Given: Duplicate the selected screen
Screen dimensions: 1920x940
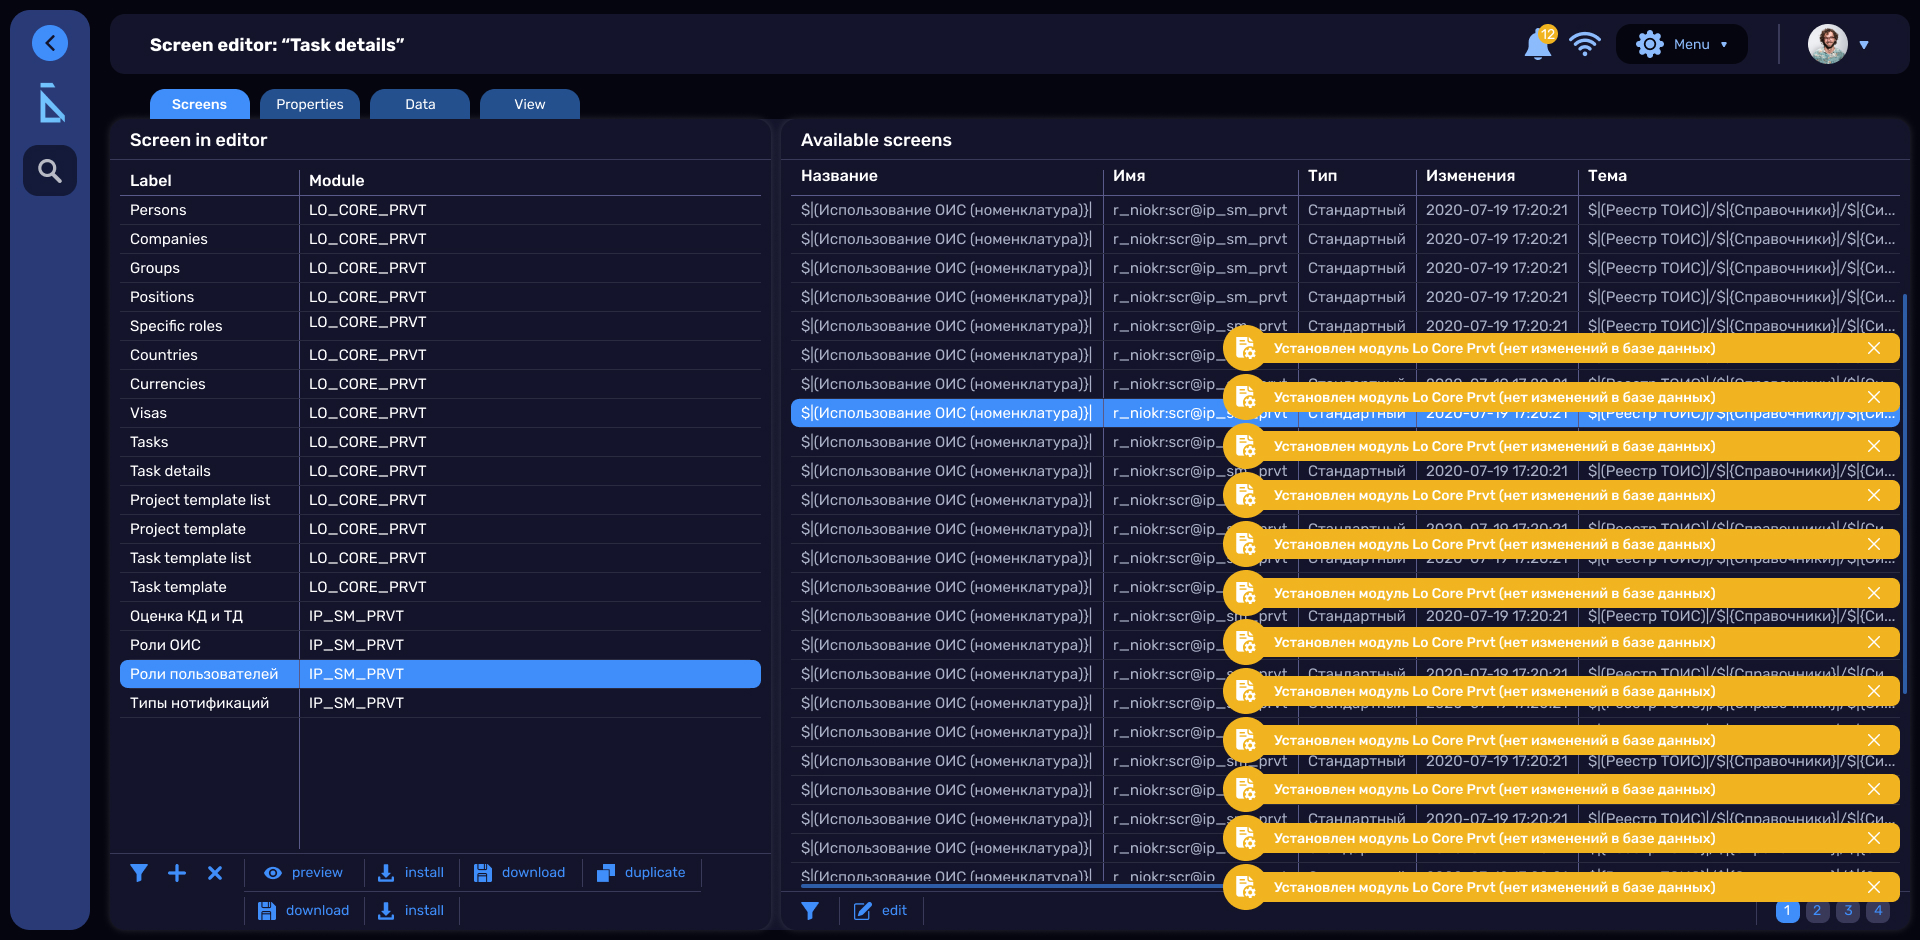Looking at the screenshot, I should pyautogui.click(x=641, y=873).
